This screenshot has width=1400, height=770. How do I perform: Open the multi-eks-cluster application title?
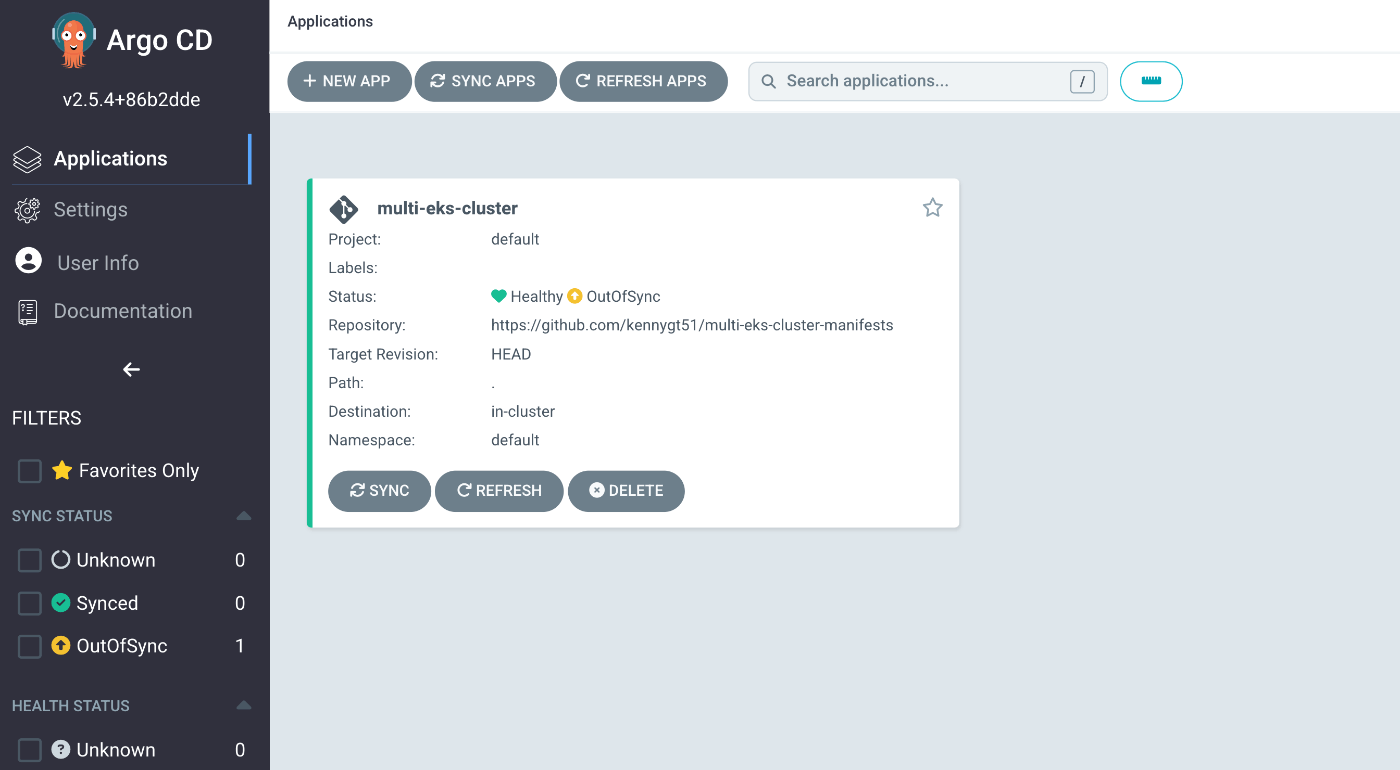tap(447, 209)
